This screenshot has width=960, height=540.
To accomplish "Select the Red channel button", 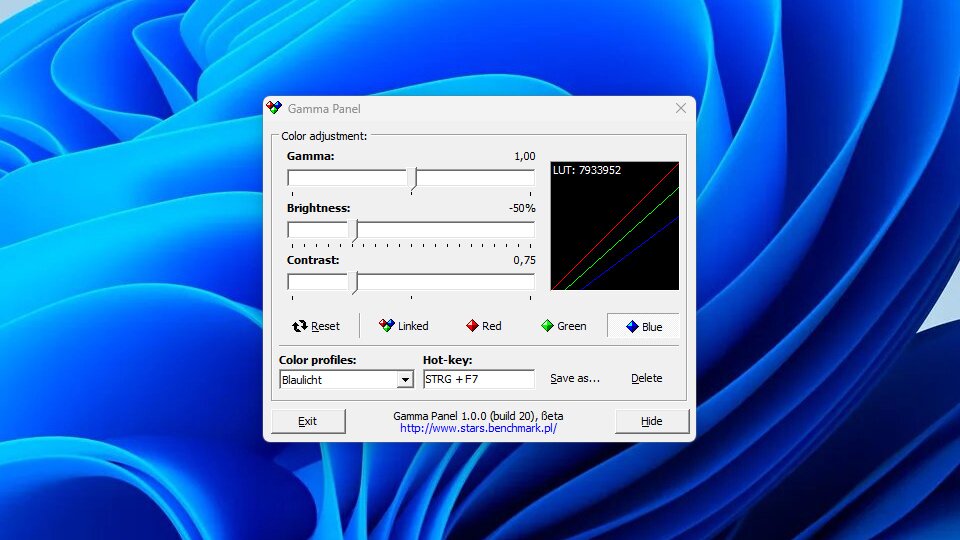I will click(x=484, y=326).
